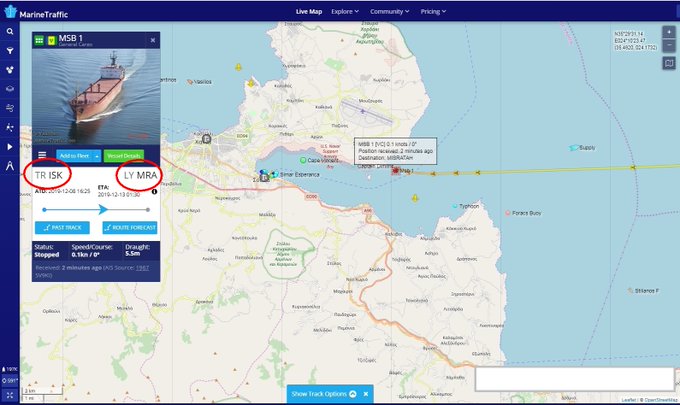Image resolution: width=680 pixels, height=405 pixels.
Task: Click the Foracs Buoy marker
Action: pos(508,213)
